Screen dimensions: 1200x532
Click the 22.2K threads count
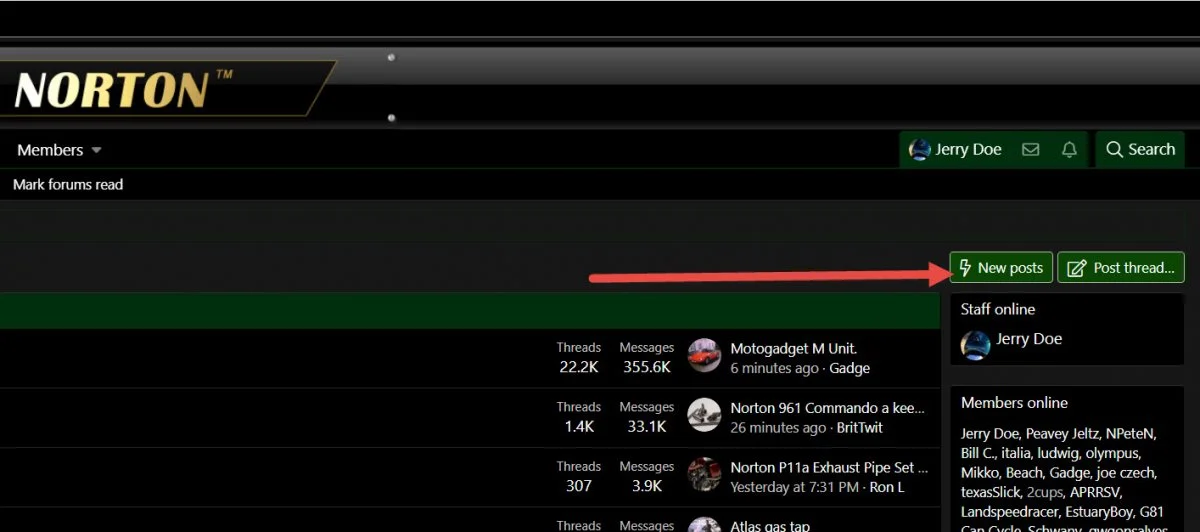coord(579,367)
